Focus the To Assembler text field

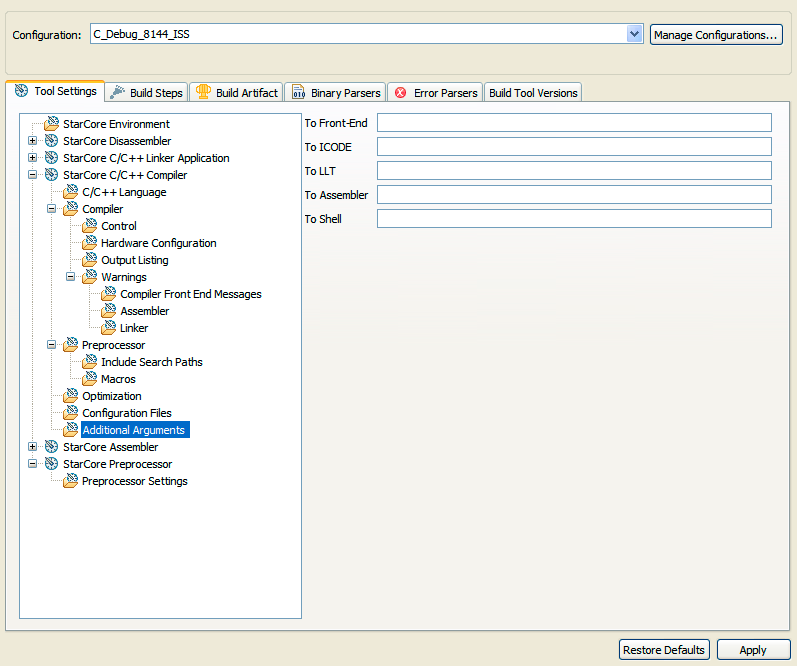(574, 195)
